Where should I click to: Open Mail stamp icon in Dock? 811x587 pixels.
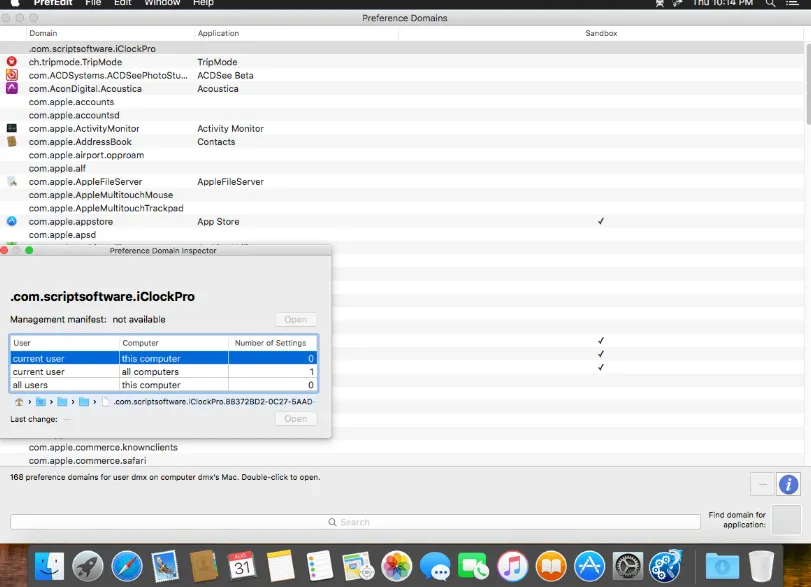(165, 566)
